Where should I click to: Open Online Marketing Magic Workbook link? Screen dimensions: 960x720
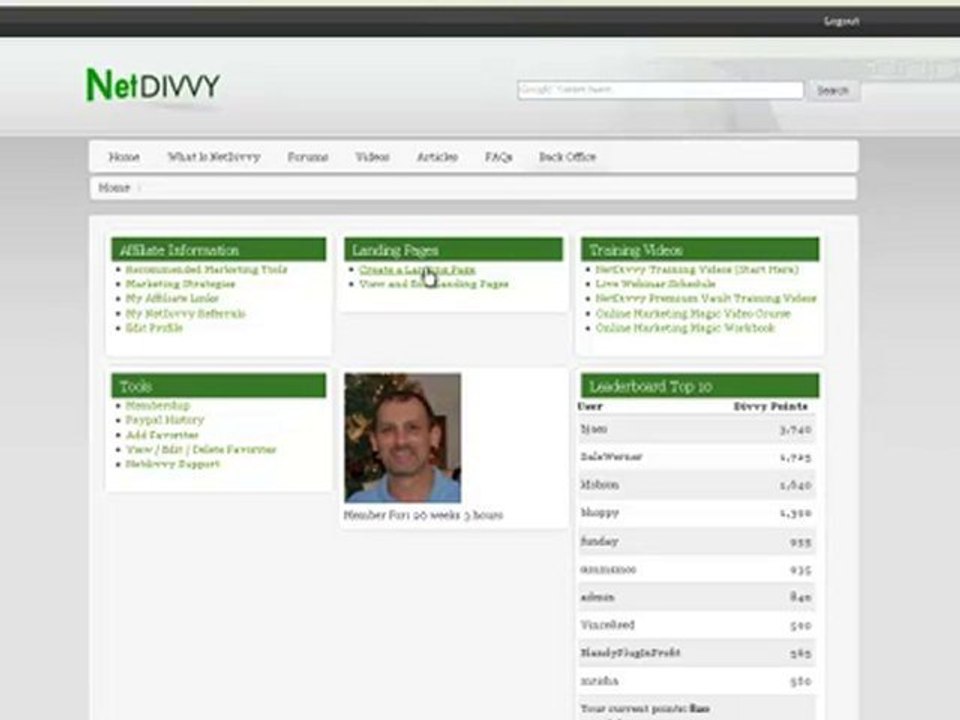coord(685,328)
